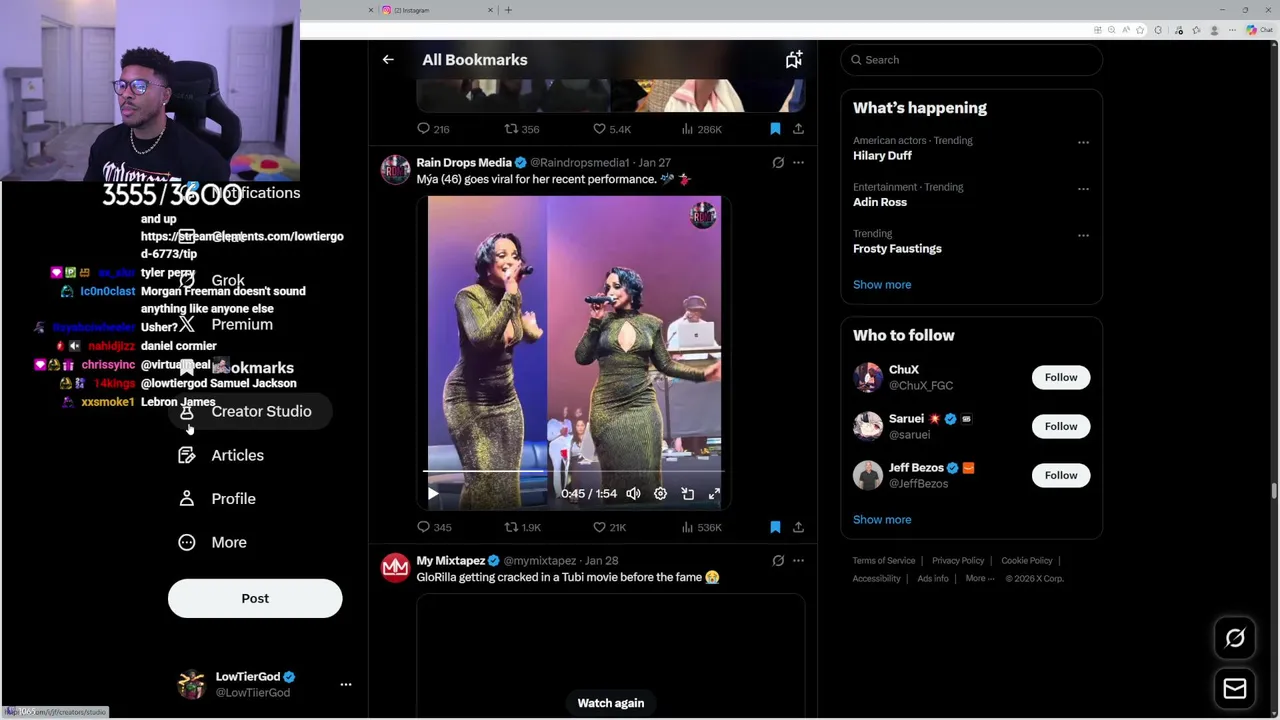Seek on the video progress bar
The width and height of the screenshot is (1280, 720).
(x=574, y=471)
